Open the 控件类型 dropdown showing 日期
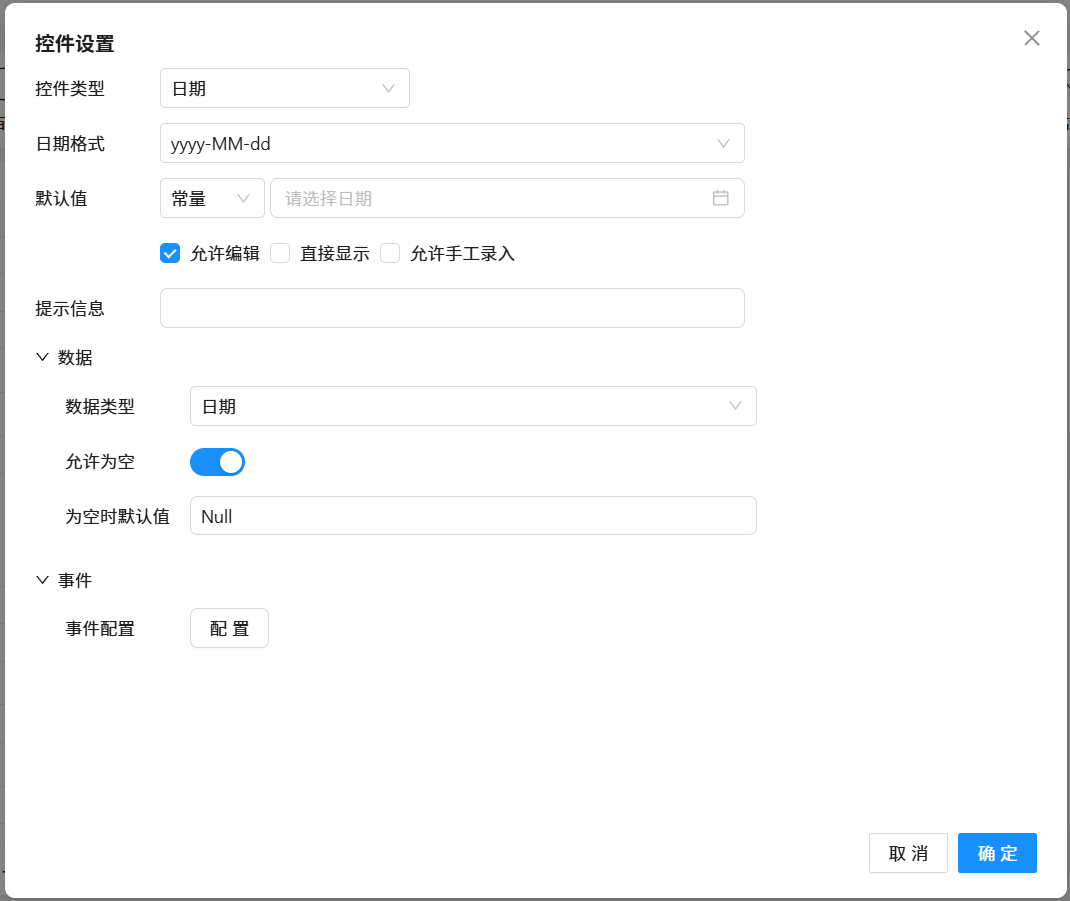The width and height of the screenshot is (1070, 901). click(x=285, y=88)
